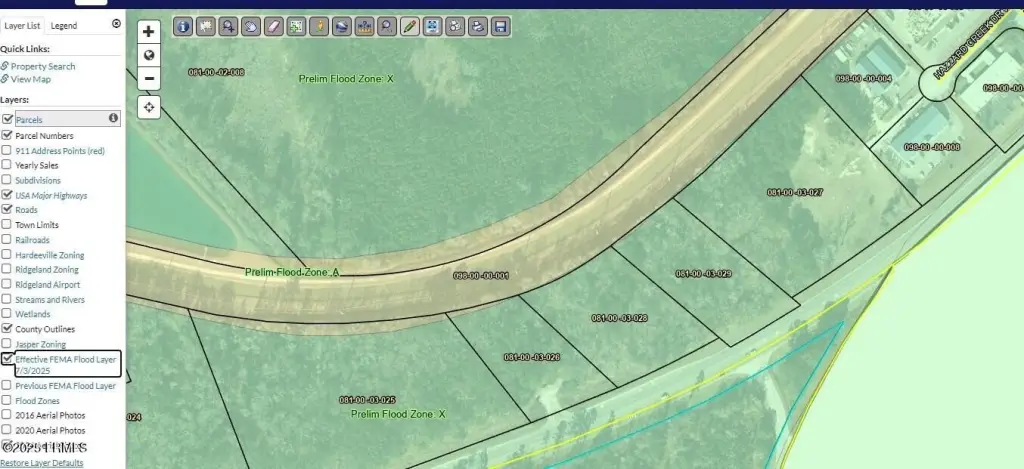This screenshot has width=1024, height=469.
Task: Open the Property Search link
Action: 43,66
